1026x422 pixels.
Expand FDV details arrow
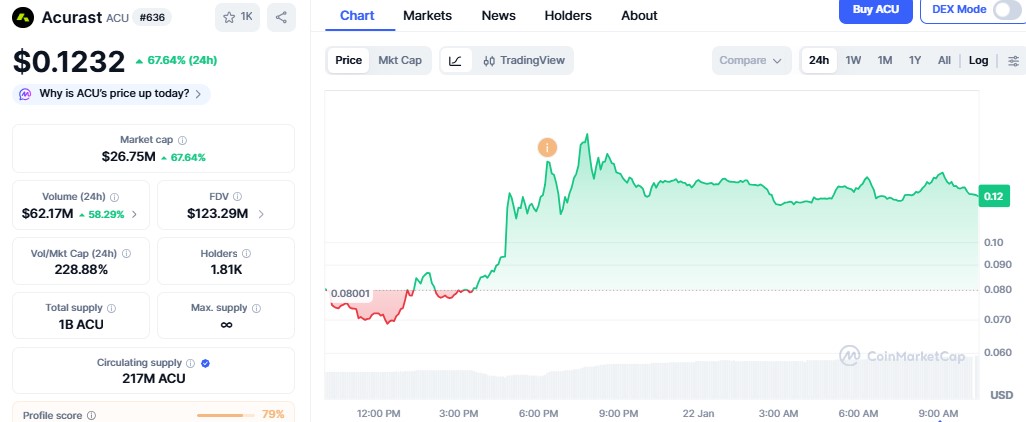tap(262, 214)
